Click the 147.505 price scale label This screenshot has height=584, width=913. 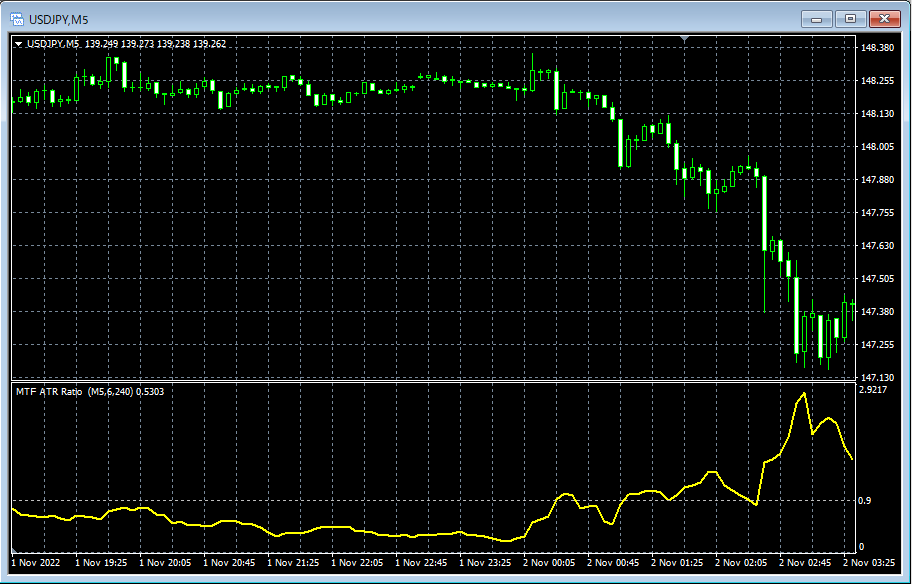pyautogui.click(x=877, y=279)
